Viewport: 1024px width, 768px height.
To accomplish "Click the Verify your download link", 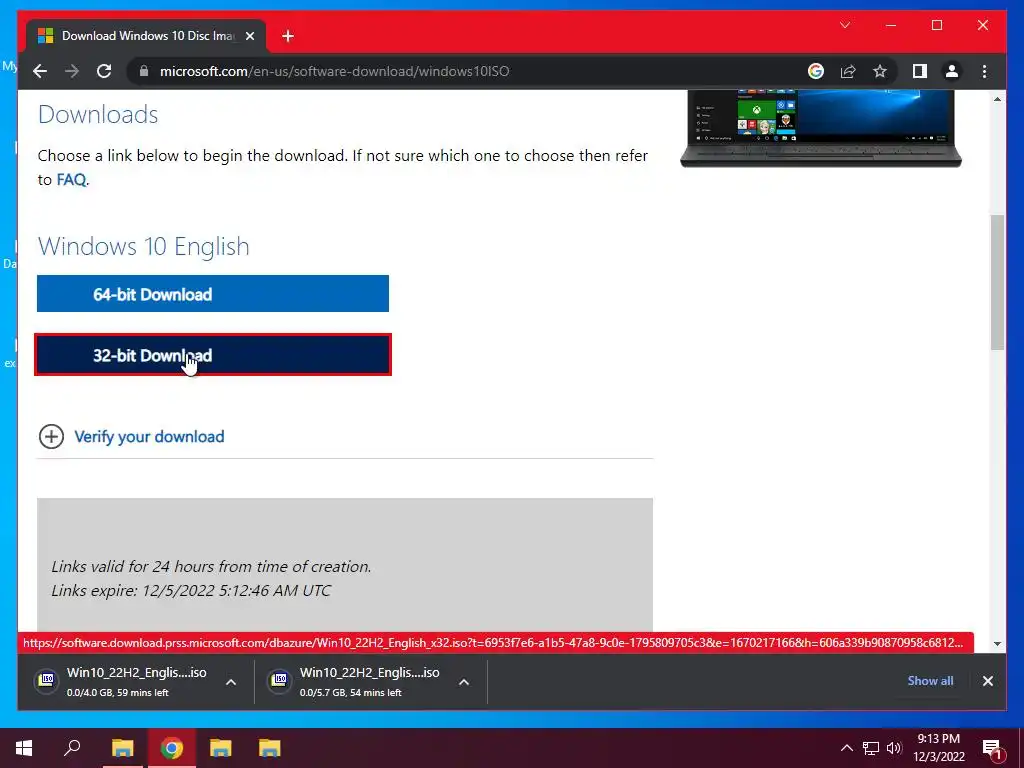I will click(149, 436).
